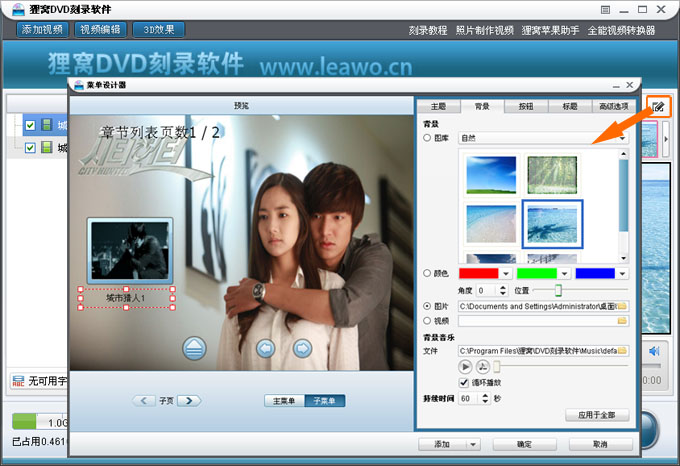Click the 添加视频 button
The height and width of the screenshot is (466, 680).
(x=42, y=30)
